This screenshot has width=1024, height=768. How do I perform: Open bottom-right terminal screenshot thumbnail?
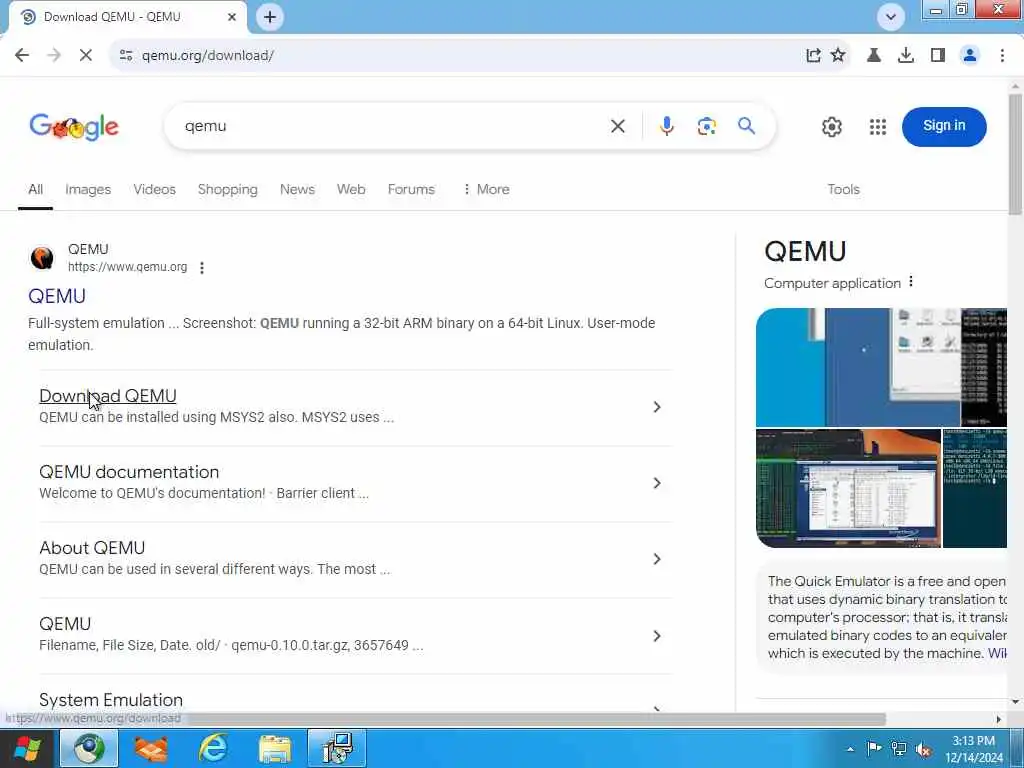[x=975, y=488]
